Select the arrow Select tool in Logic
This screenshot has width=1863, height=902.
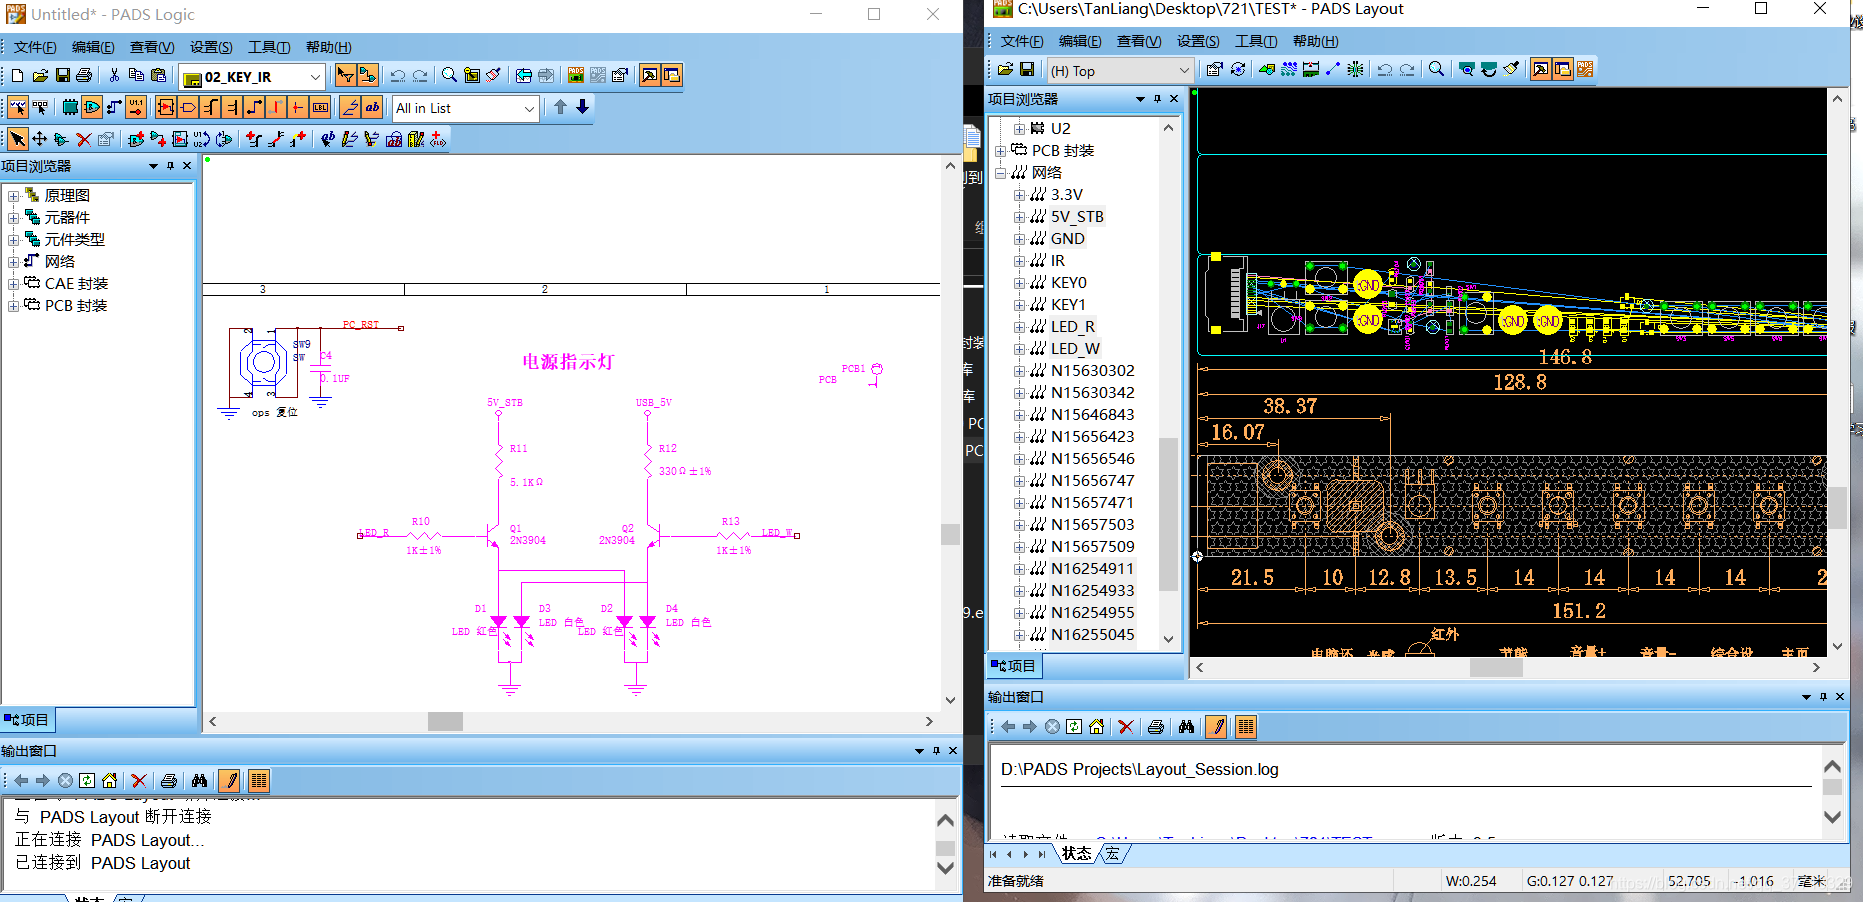18,139
